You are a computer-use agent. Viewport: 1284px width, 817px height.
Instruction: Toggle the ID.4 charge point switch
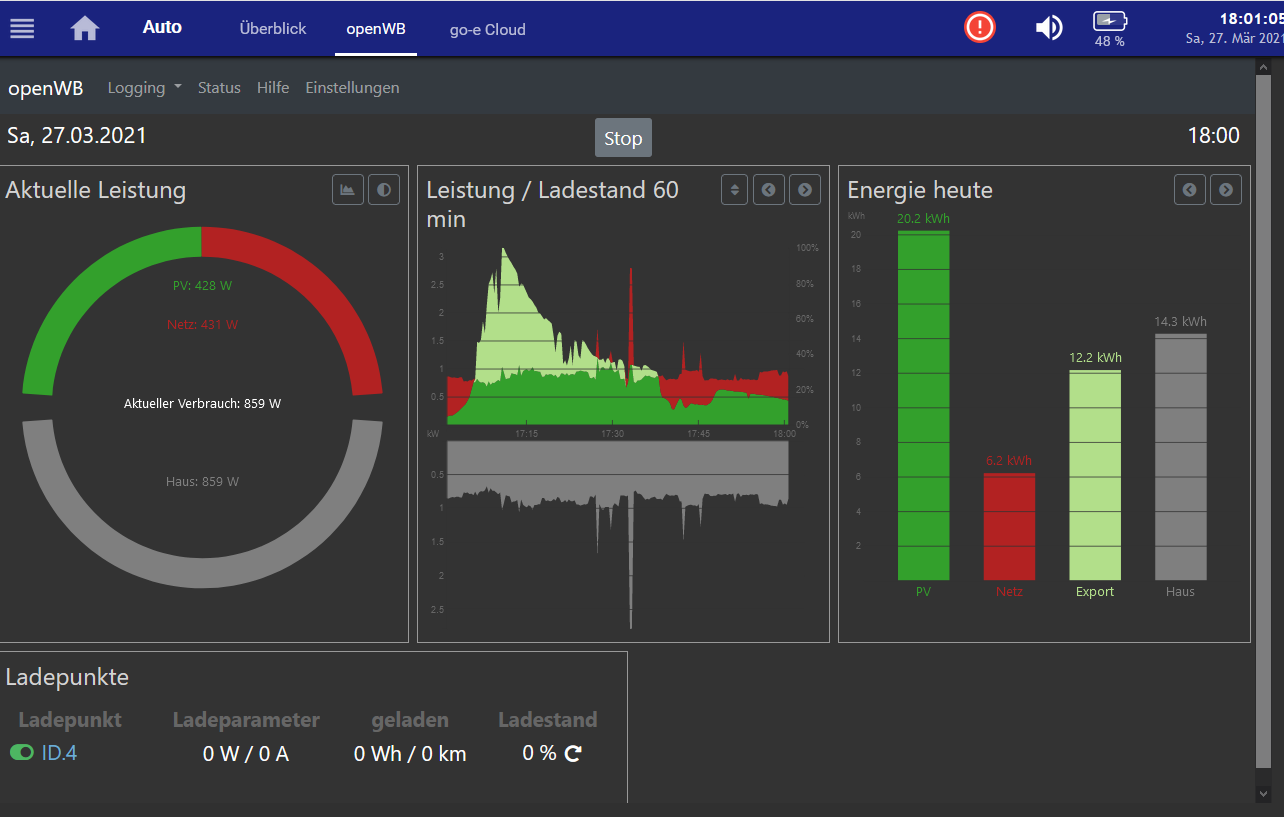tap(22, 753)
